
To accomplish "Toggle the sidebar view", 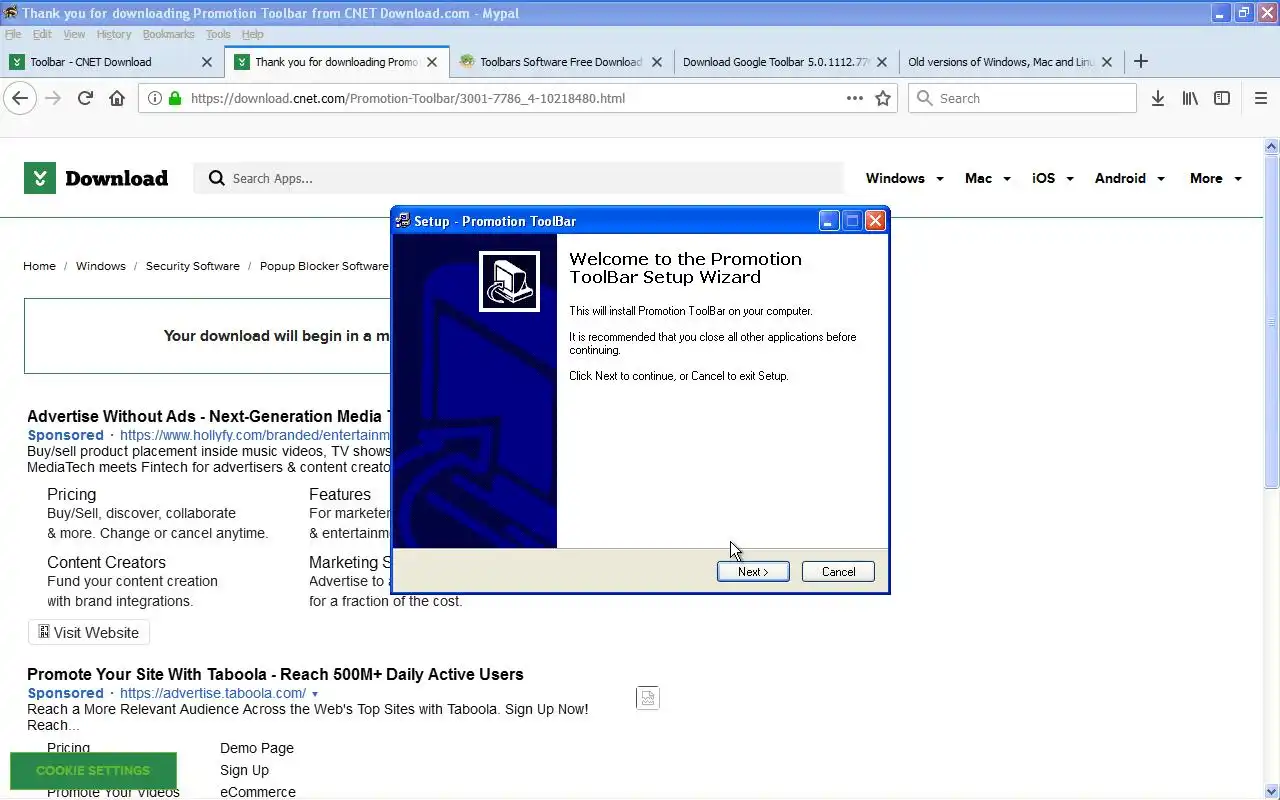I will (x=1222, y=98).
